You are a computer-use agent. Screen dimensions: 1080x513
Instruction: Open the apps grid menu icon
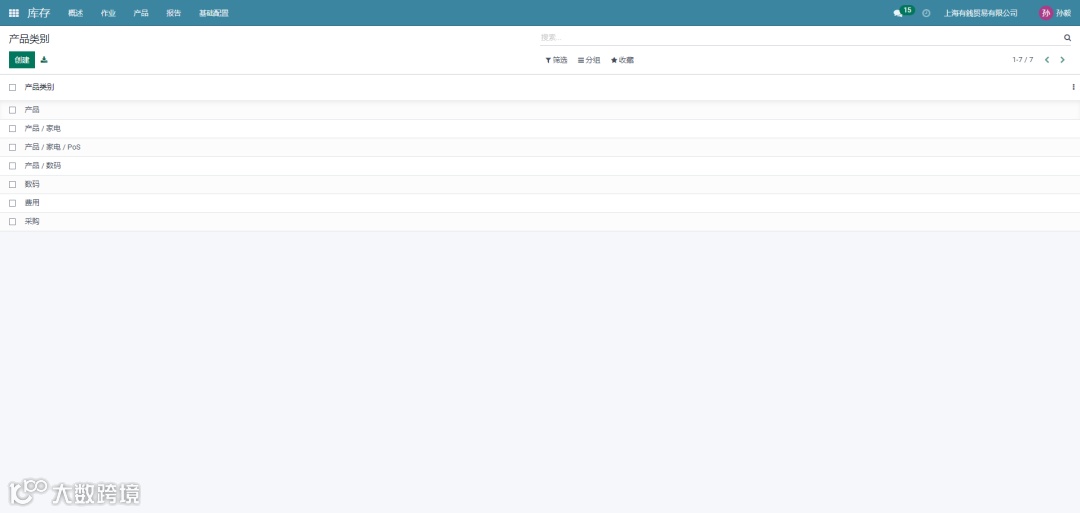(x=14, y=13)
